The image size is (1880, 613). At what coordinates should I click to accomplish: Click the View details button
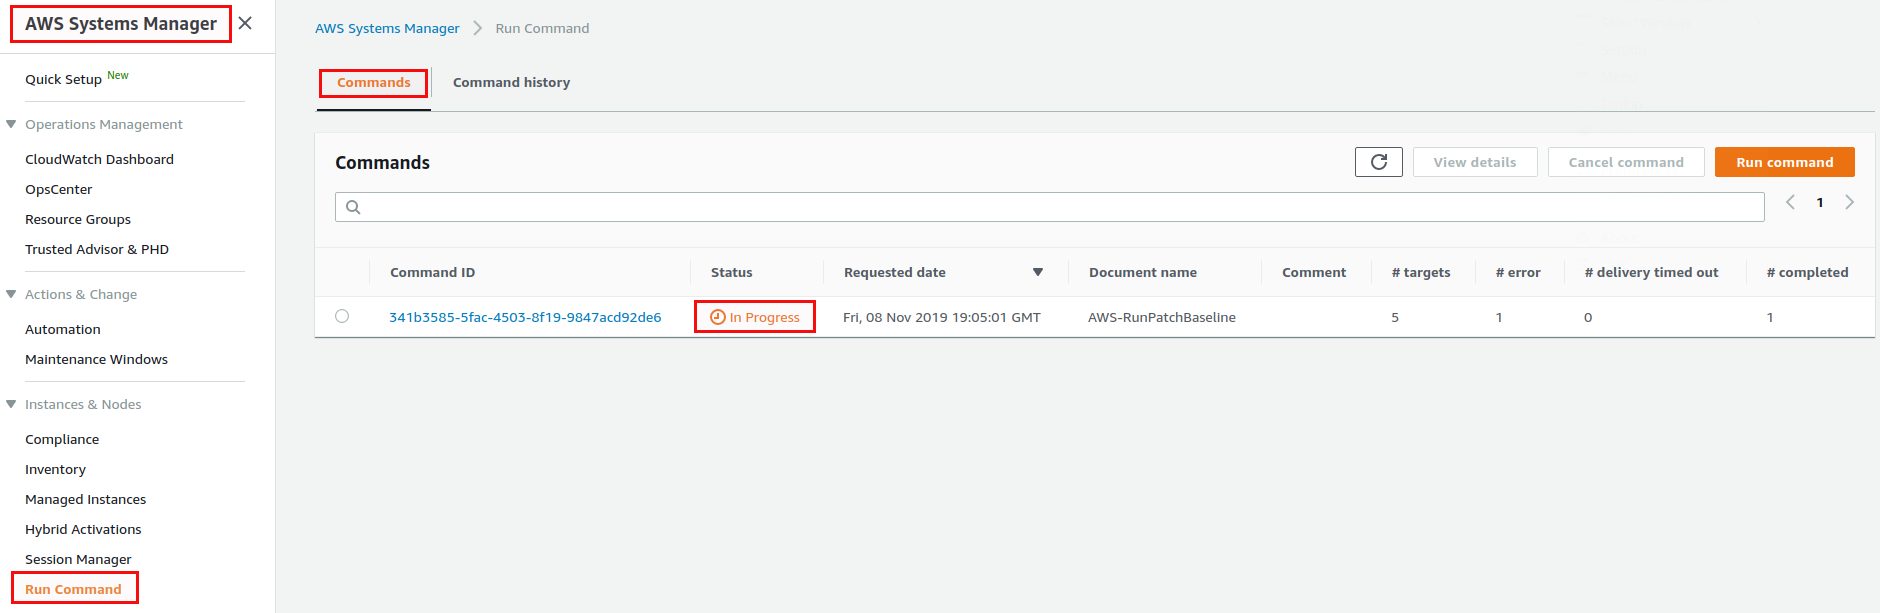[1475, 162]
